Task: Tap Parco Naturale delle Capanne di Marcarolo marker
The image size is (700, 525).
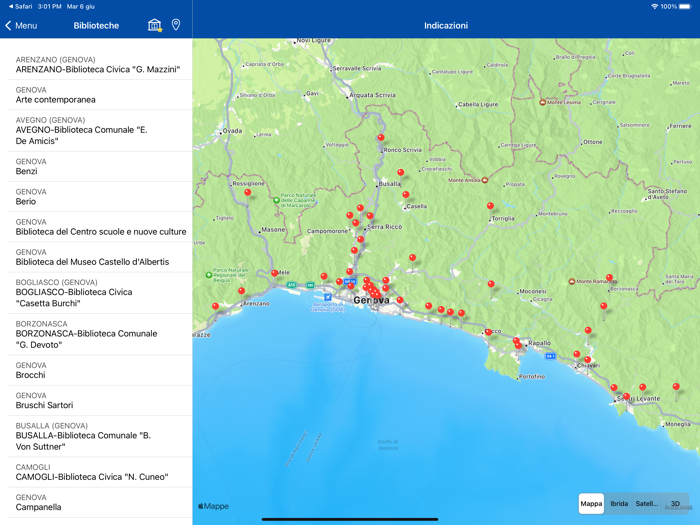Action: pos(276,200)
